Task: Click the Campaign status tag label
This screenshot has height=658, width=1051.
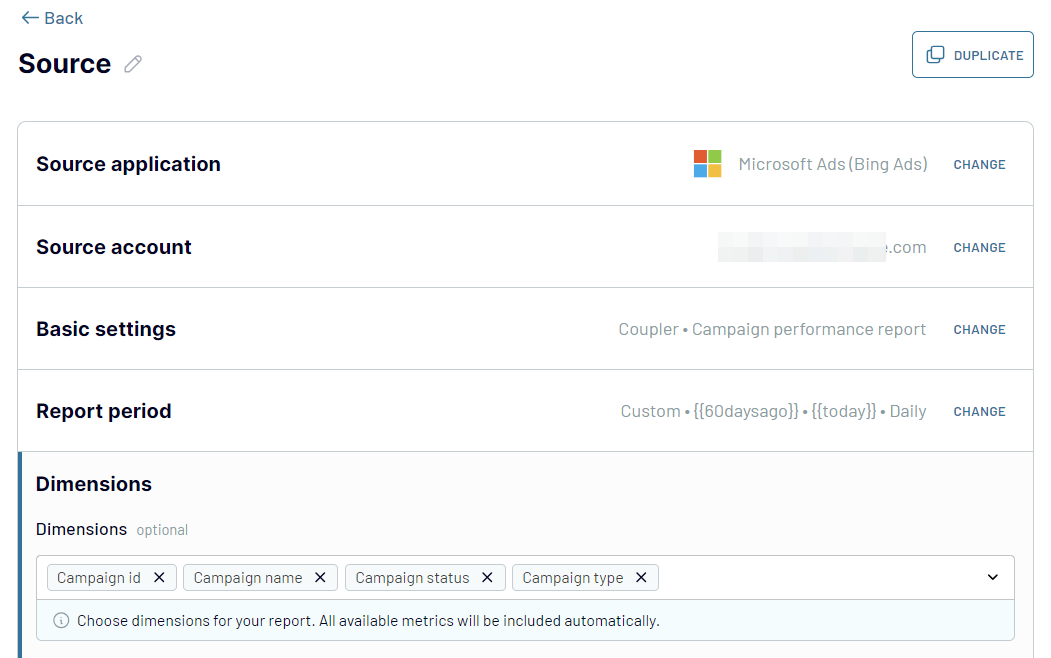Action: click(412, 578)
